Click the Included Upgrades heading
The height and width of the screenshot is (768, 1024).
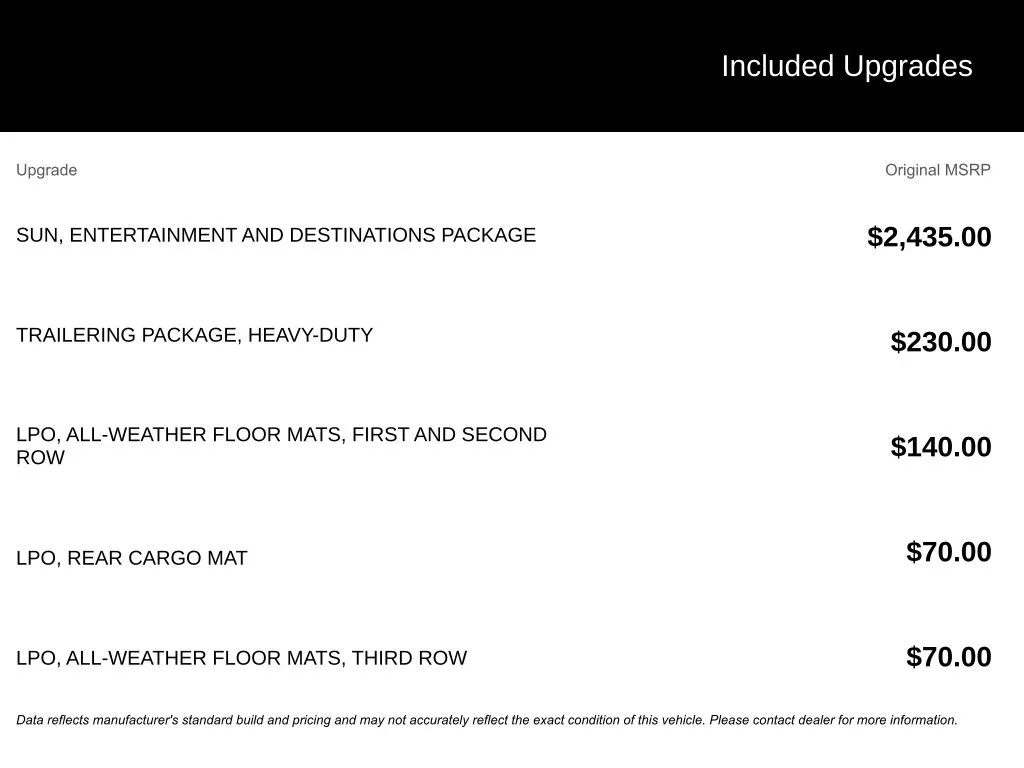(x=846, y=66)
